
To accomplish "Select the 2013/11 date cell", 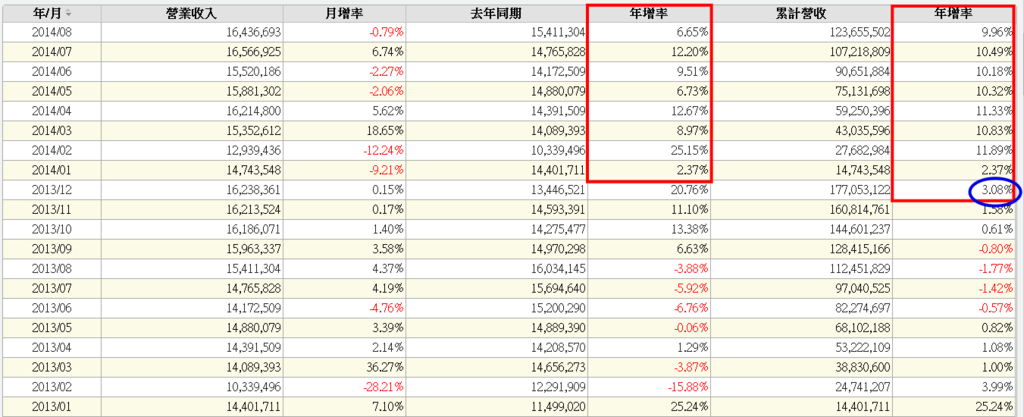I will pyautogui.click(x=51, y=210).
